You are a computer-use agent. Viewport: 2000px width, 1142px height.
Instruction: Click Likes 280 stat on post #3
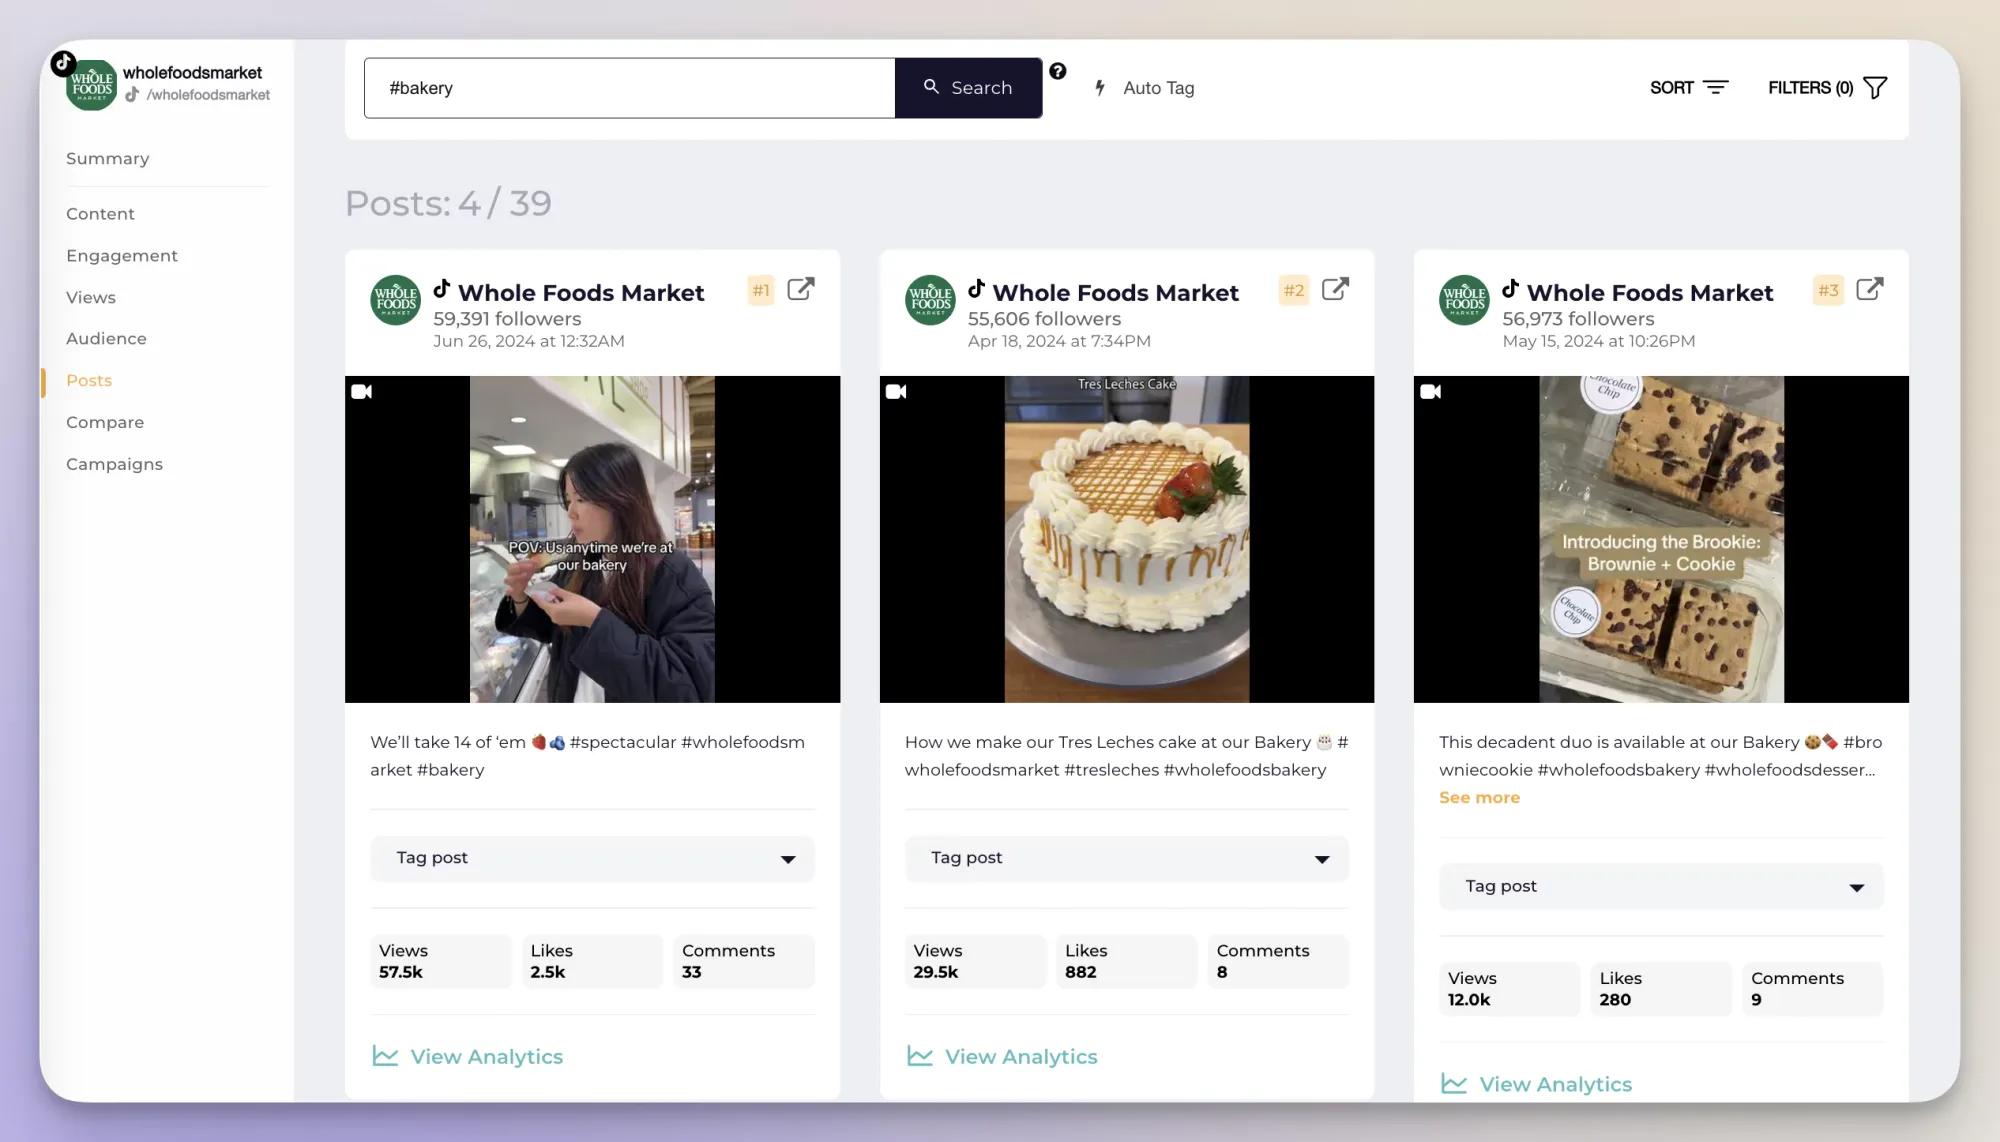[1661, 989]
